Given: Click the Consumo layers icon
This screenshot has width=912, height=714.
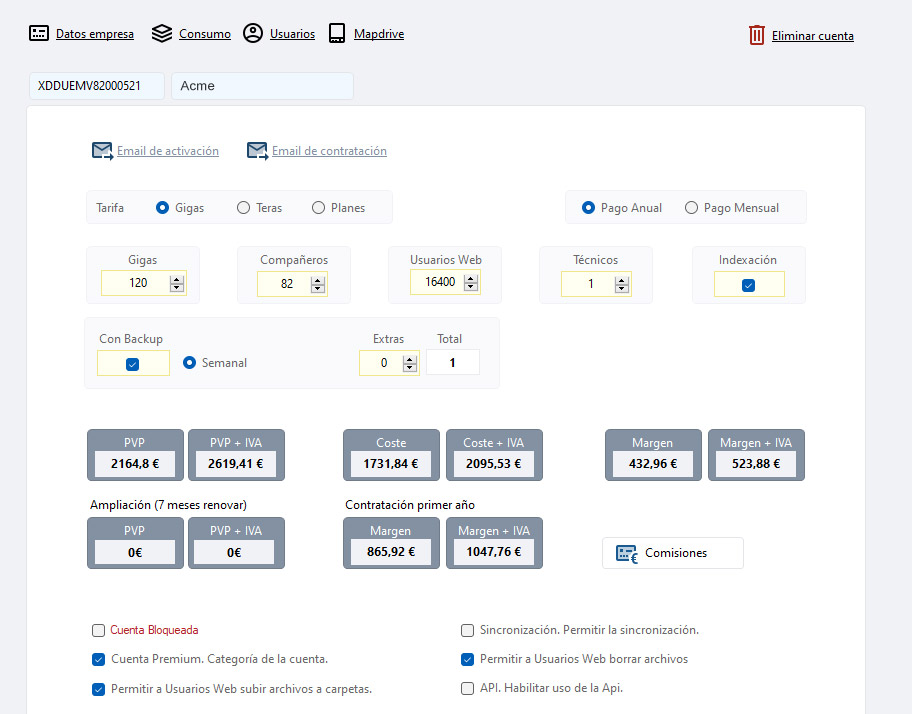Looking at the screenshot, I should [162, 33].
